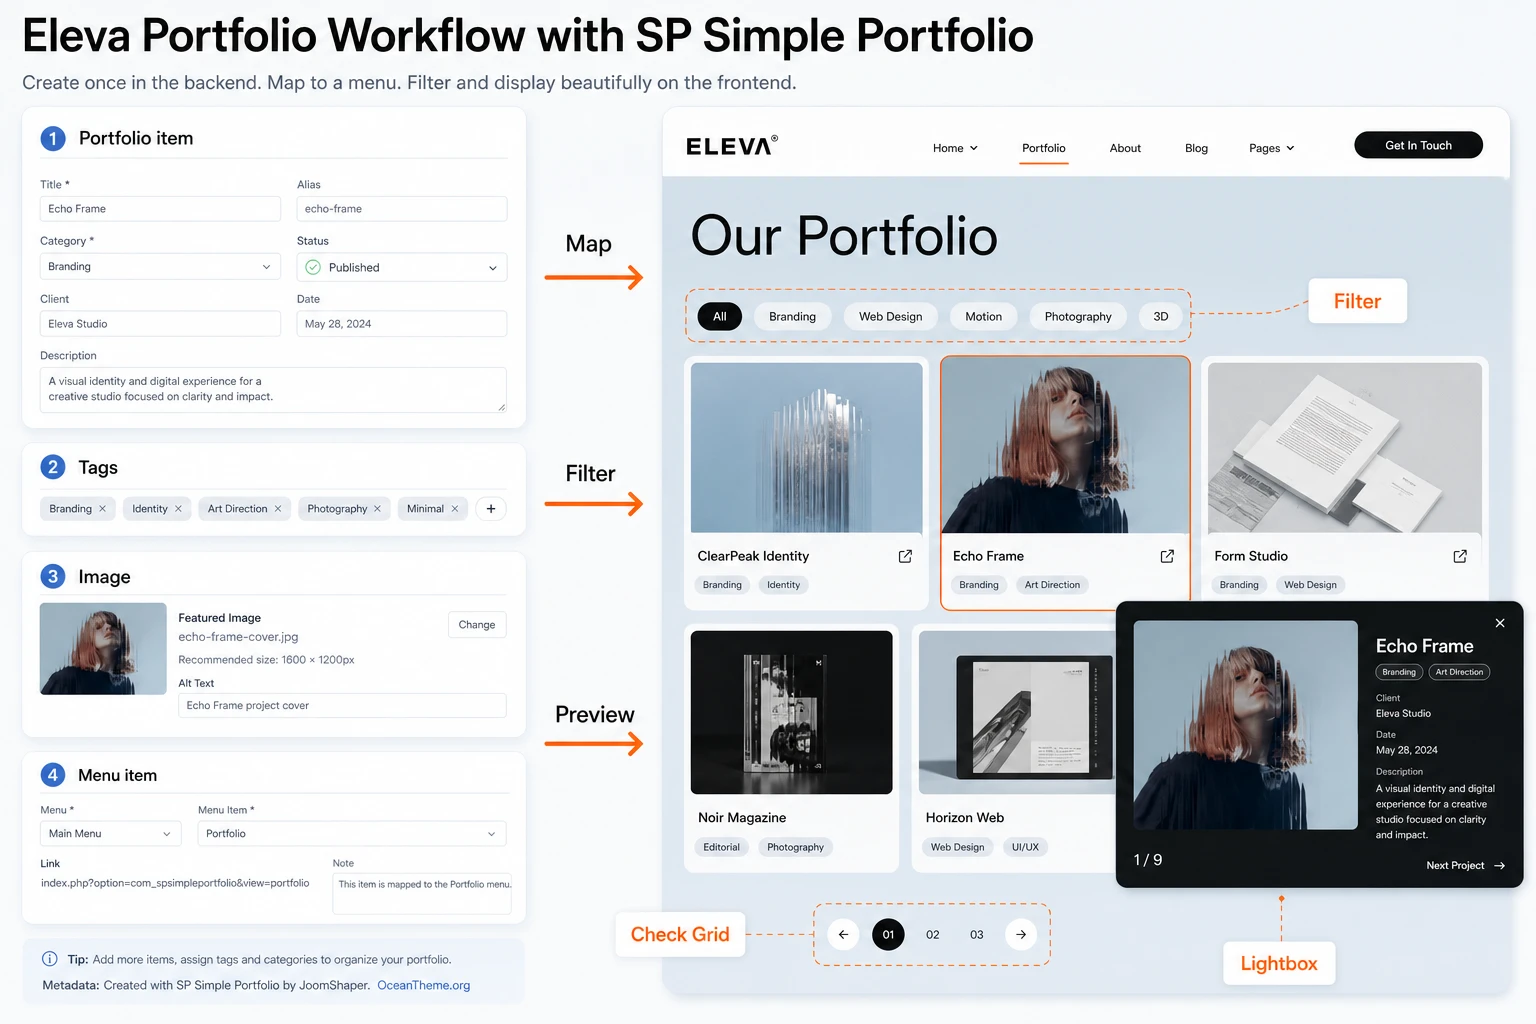Image resolution: width=1536 pixels, height=1024 pixels.
Task: Click Identity tag on ClearPeak Identity card
Action: click(783, 585)
